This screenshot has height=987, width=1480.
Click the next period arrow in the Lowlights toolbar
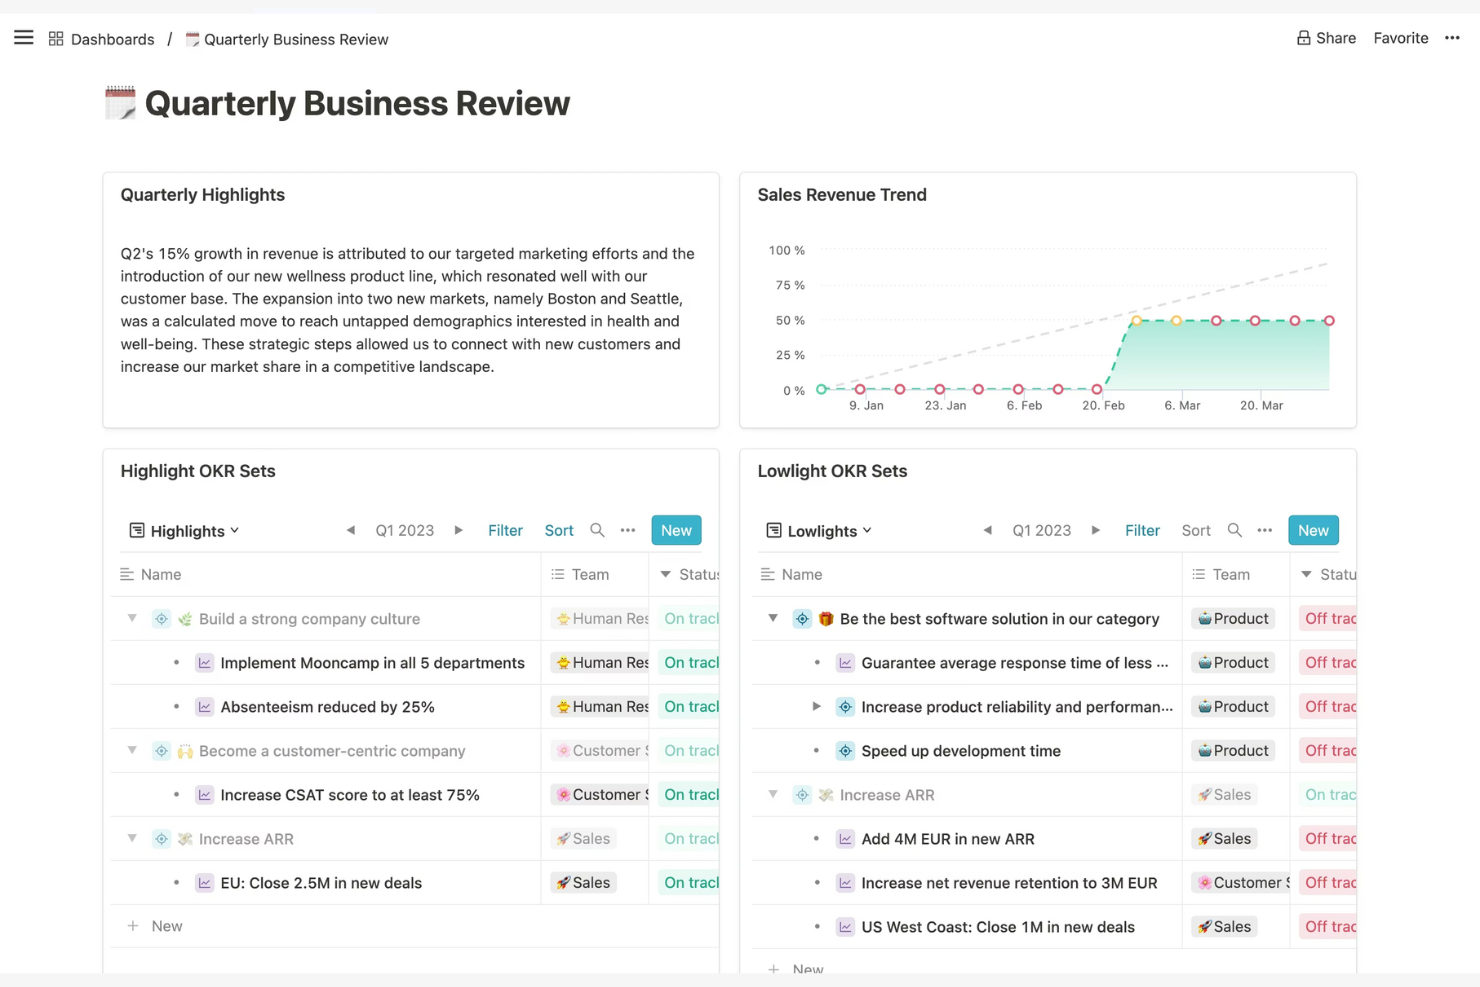tap(1095, 530)
